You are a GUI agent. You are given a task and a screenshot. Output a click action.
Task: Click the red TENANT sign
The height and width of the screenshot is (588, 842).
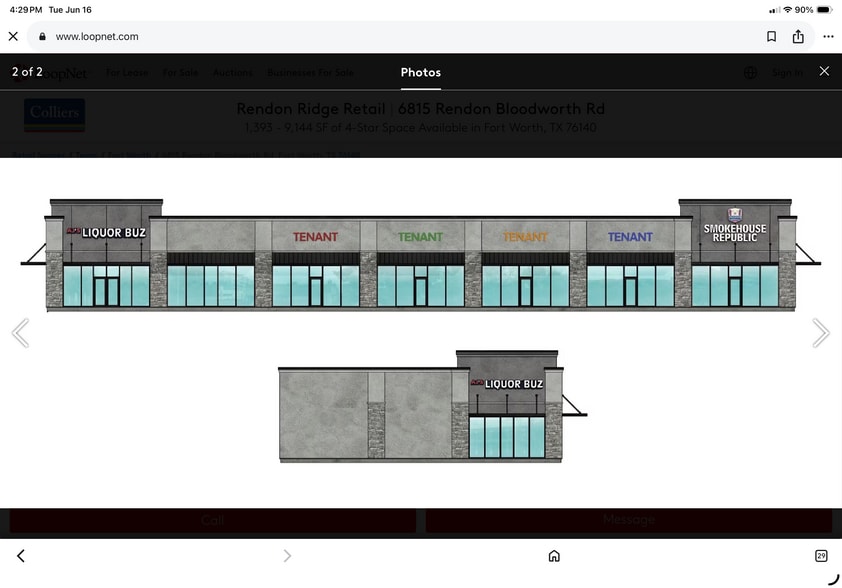click(315, 237)
